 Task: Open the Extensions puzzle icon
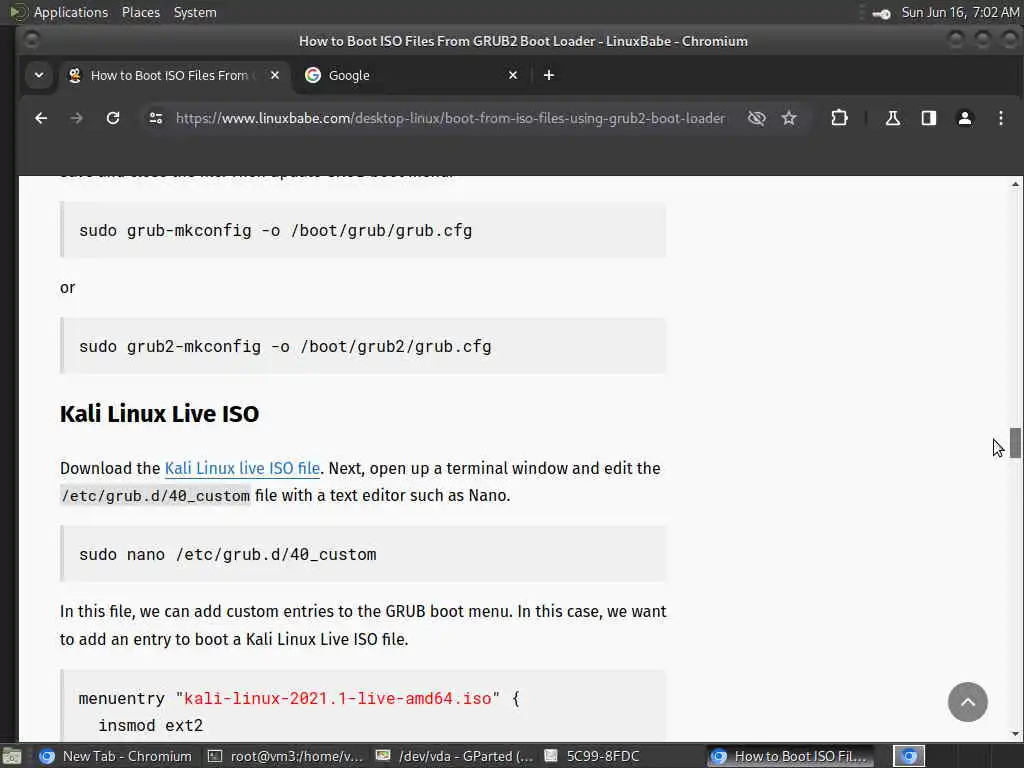(839, 118)
